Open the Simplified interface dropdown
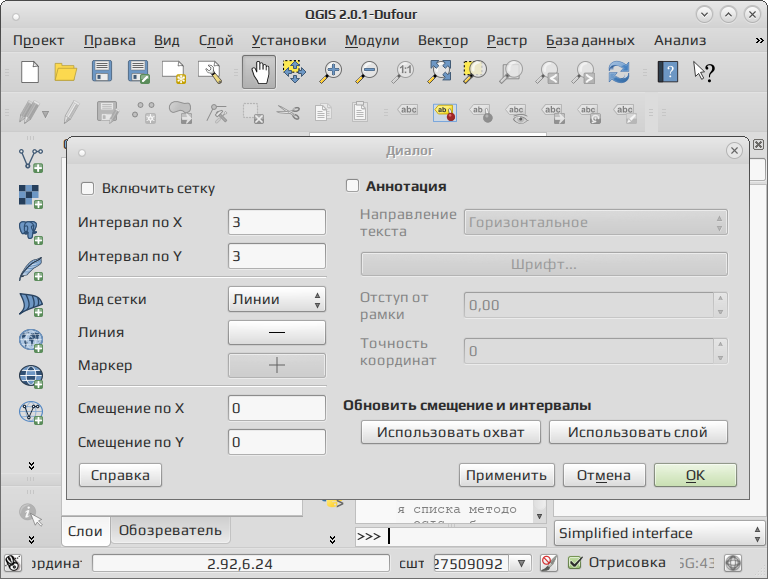768x579 pixels. tap(659, 533)
